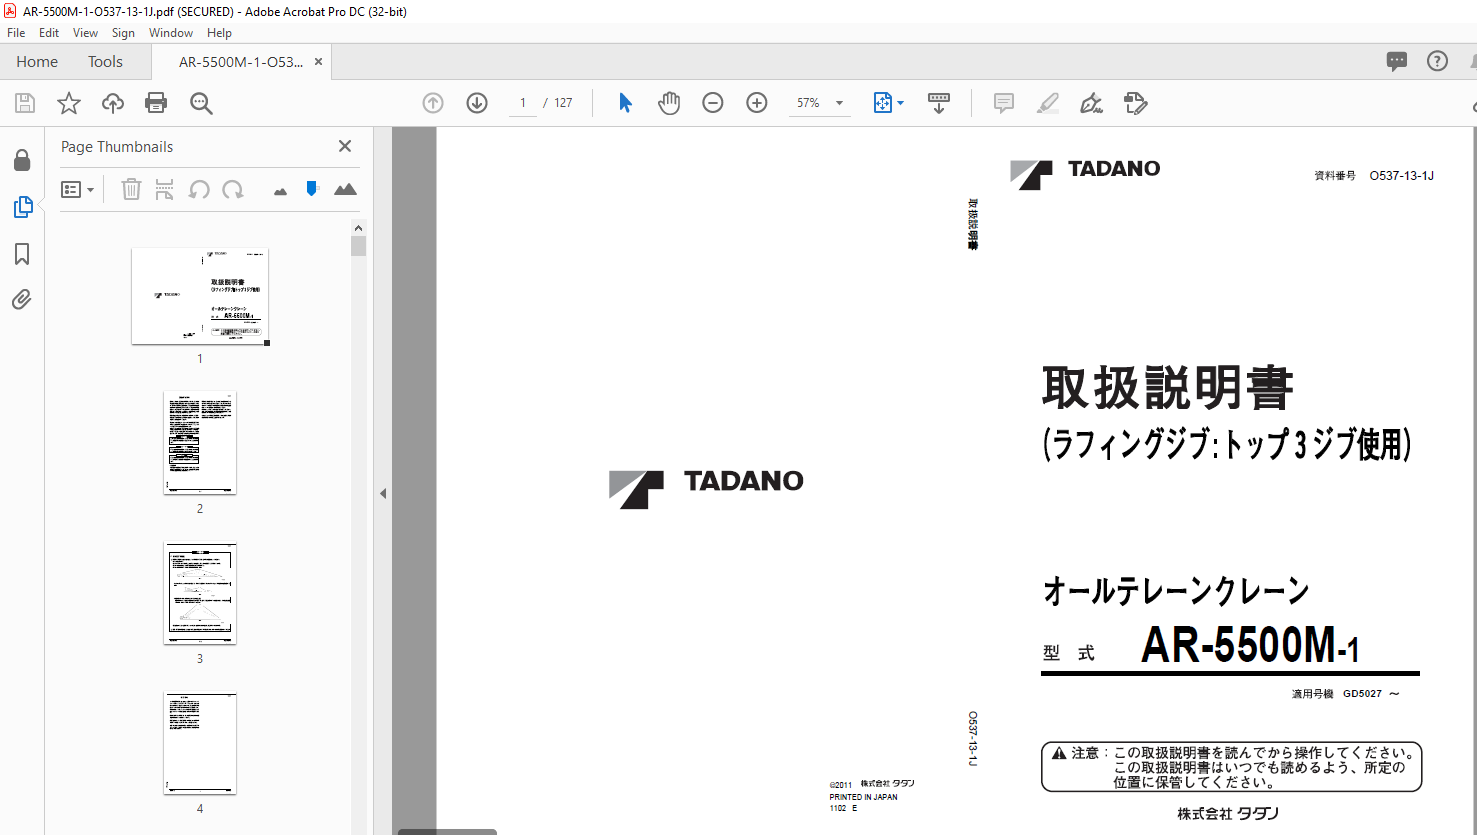Zoom in with the plus button
Viewport: 1477px width, 835px height.
click(757, 103)
